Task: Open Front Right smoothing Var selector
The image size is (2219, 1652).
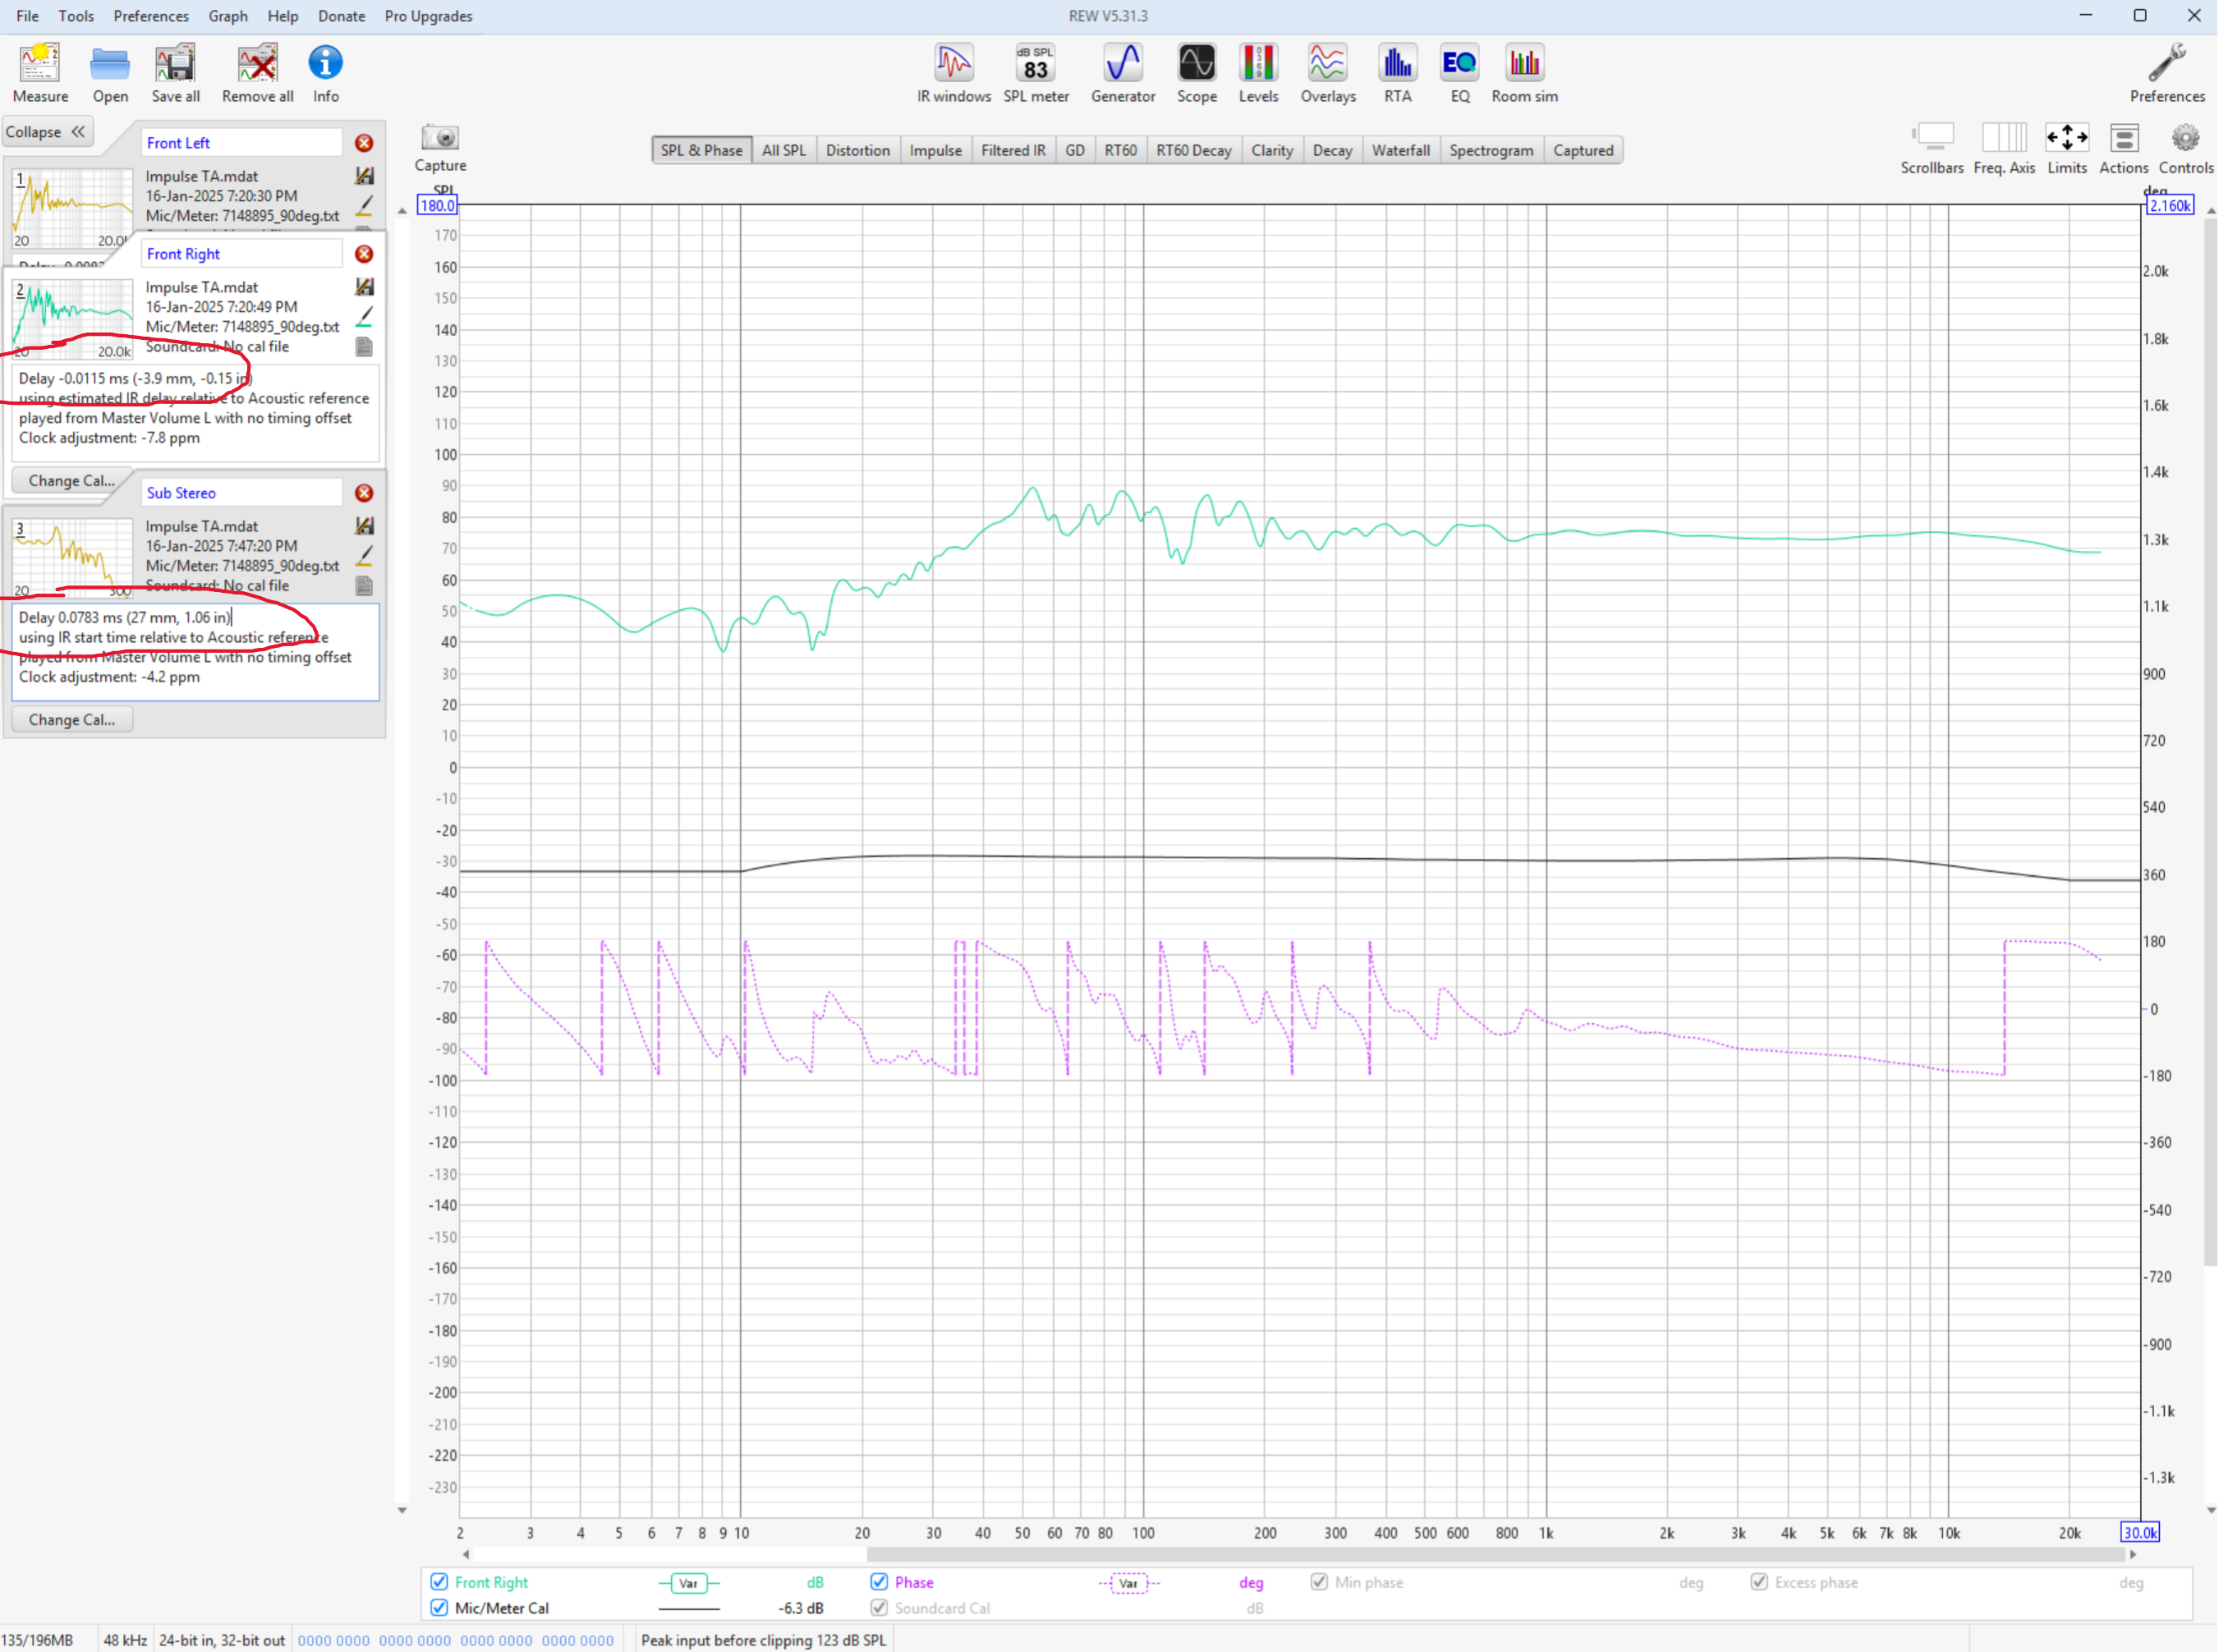Action: 688,1583
